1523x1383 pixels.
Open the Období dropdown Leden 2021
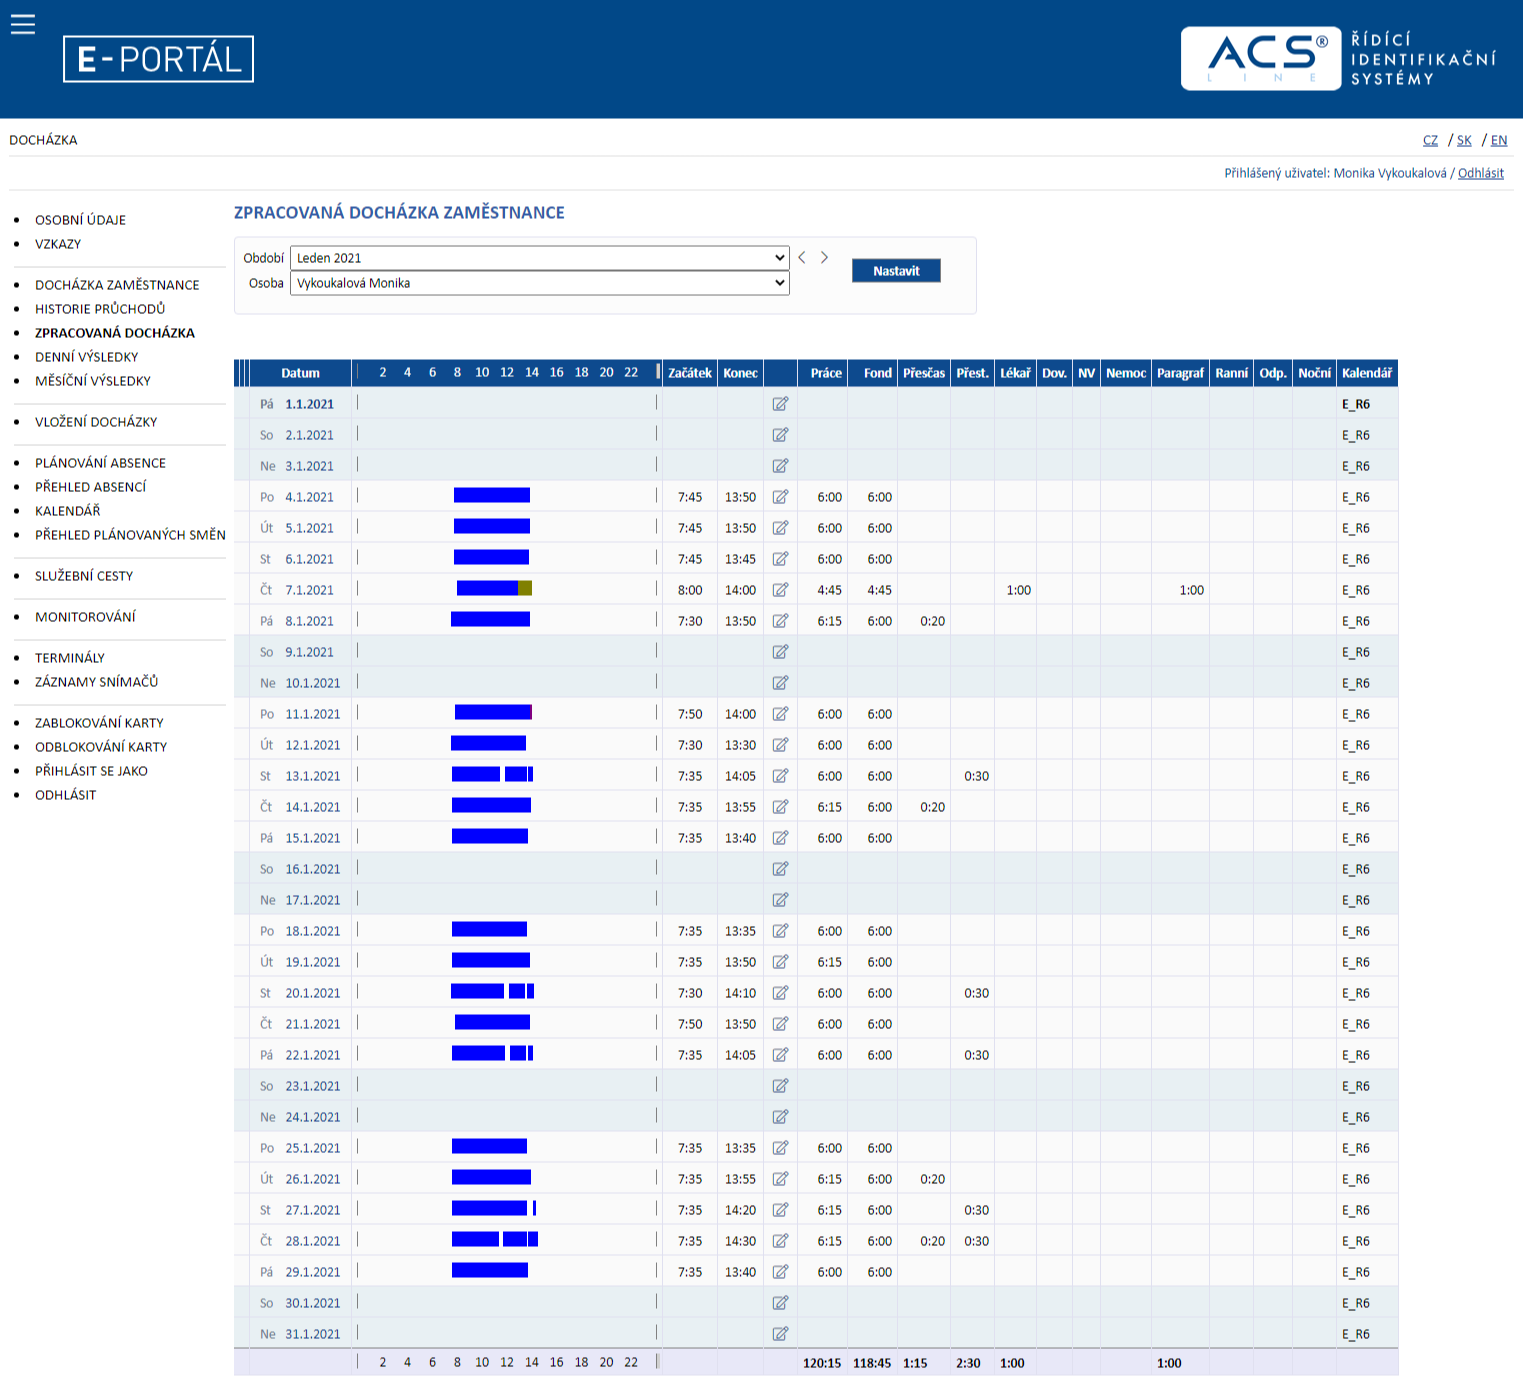click(540, 258)
